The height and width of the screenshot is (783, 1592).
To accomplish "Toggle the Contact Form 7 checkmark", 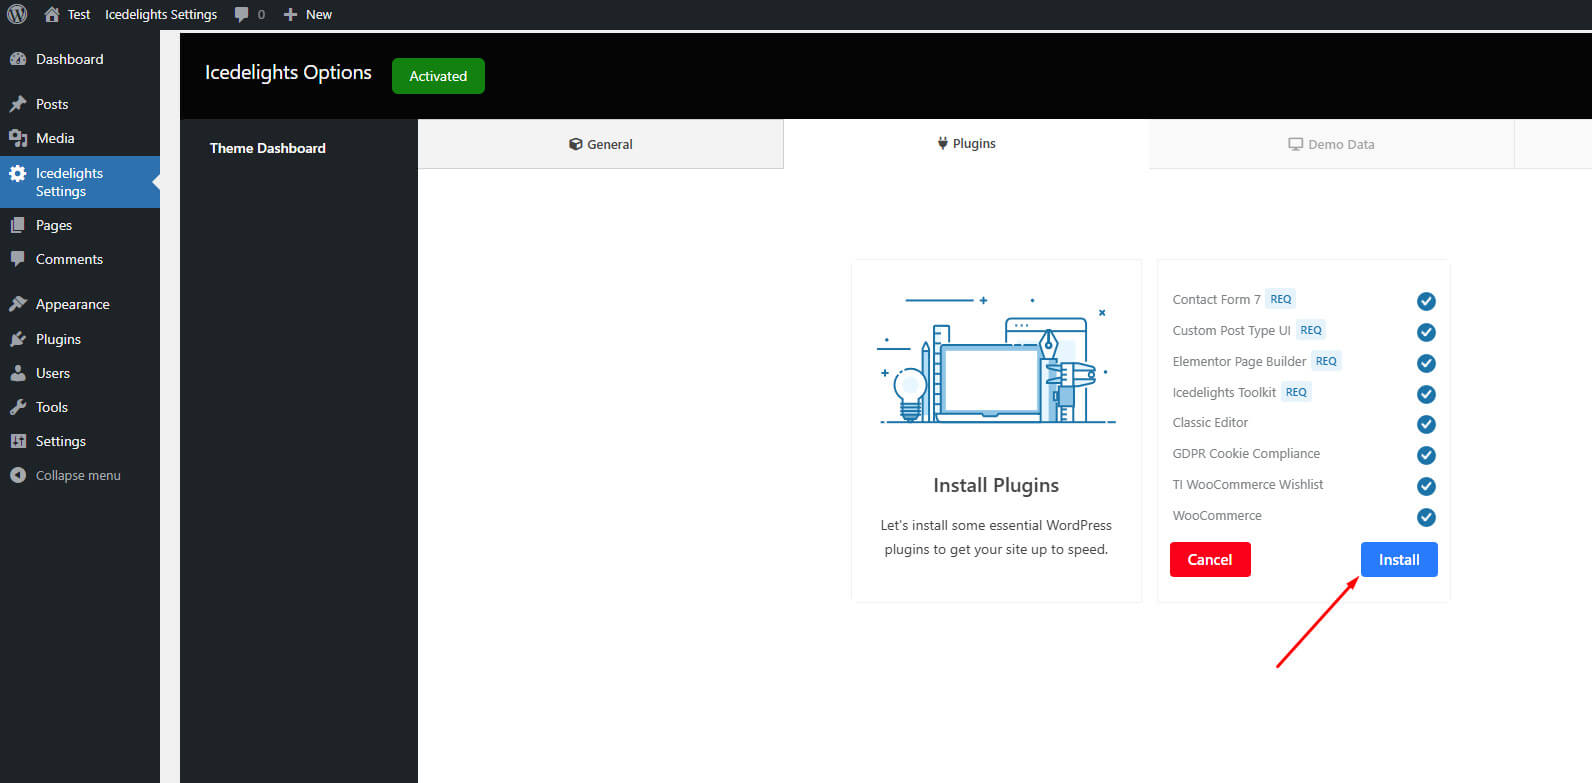I will coord(1426,301).
